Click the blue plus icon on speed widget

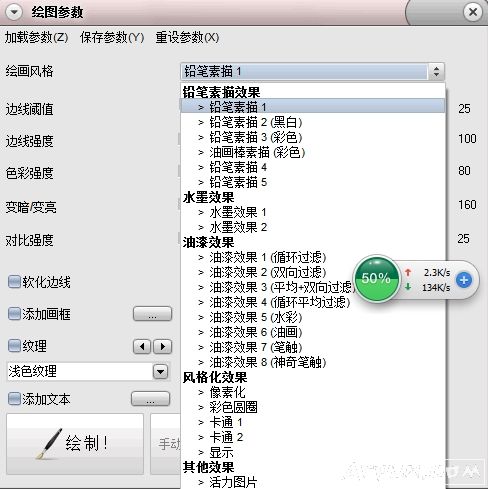(464, 280)
